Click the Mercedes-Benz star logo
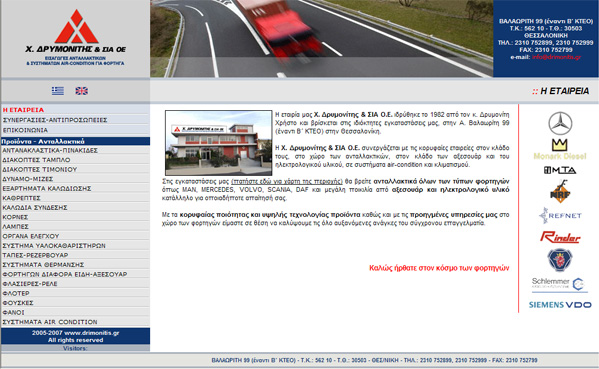 (x=560, y=123)
